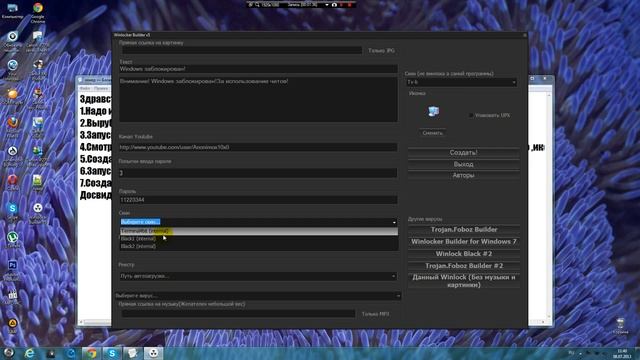Click the Youtube channel URL field
Viewport: 640px width, 360px height.
(258, 147)
